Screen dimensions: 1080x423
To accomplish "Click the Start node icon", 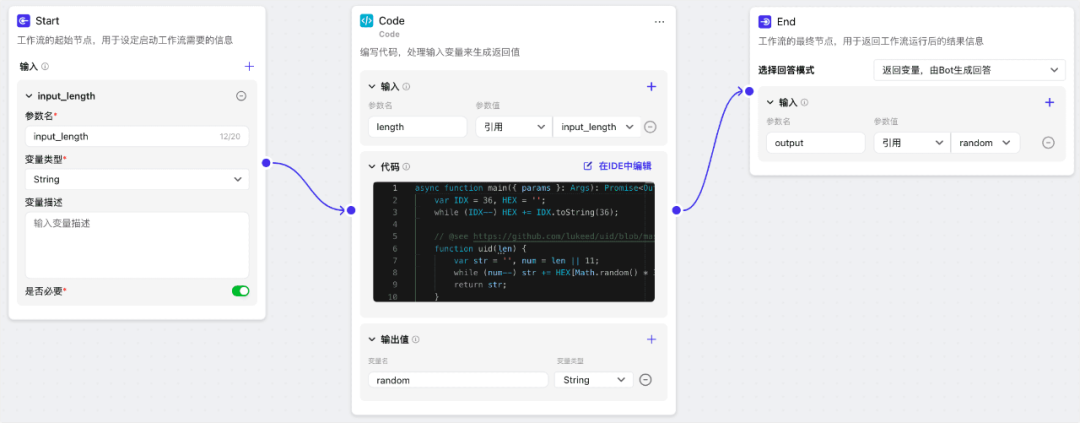I will pos(23,21).
